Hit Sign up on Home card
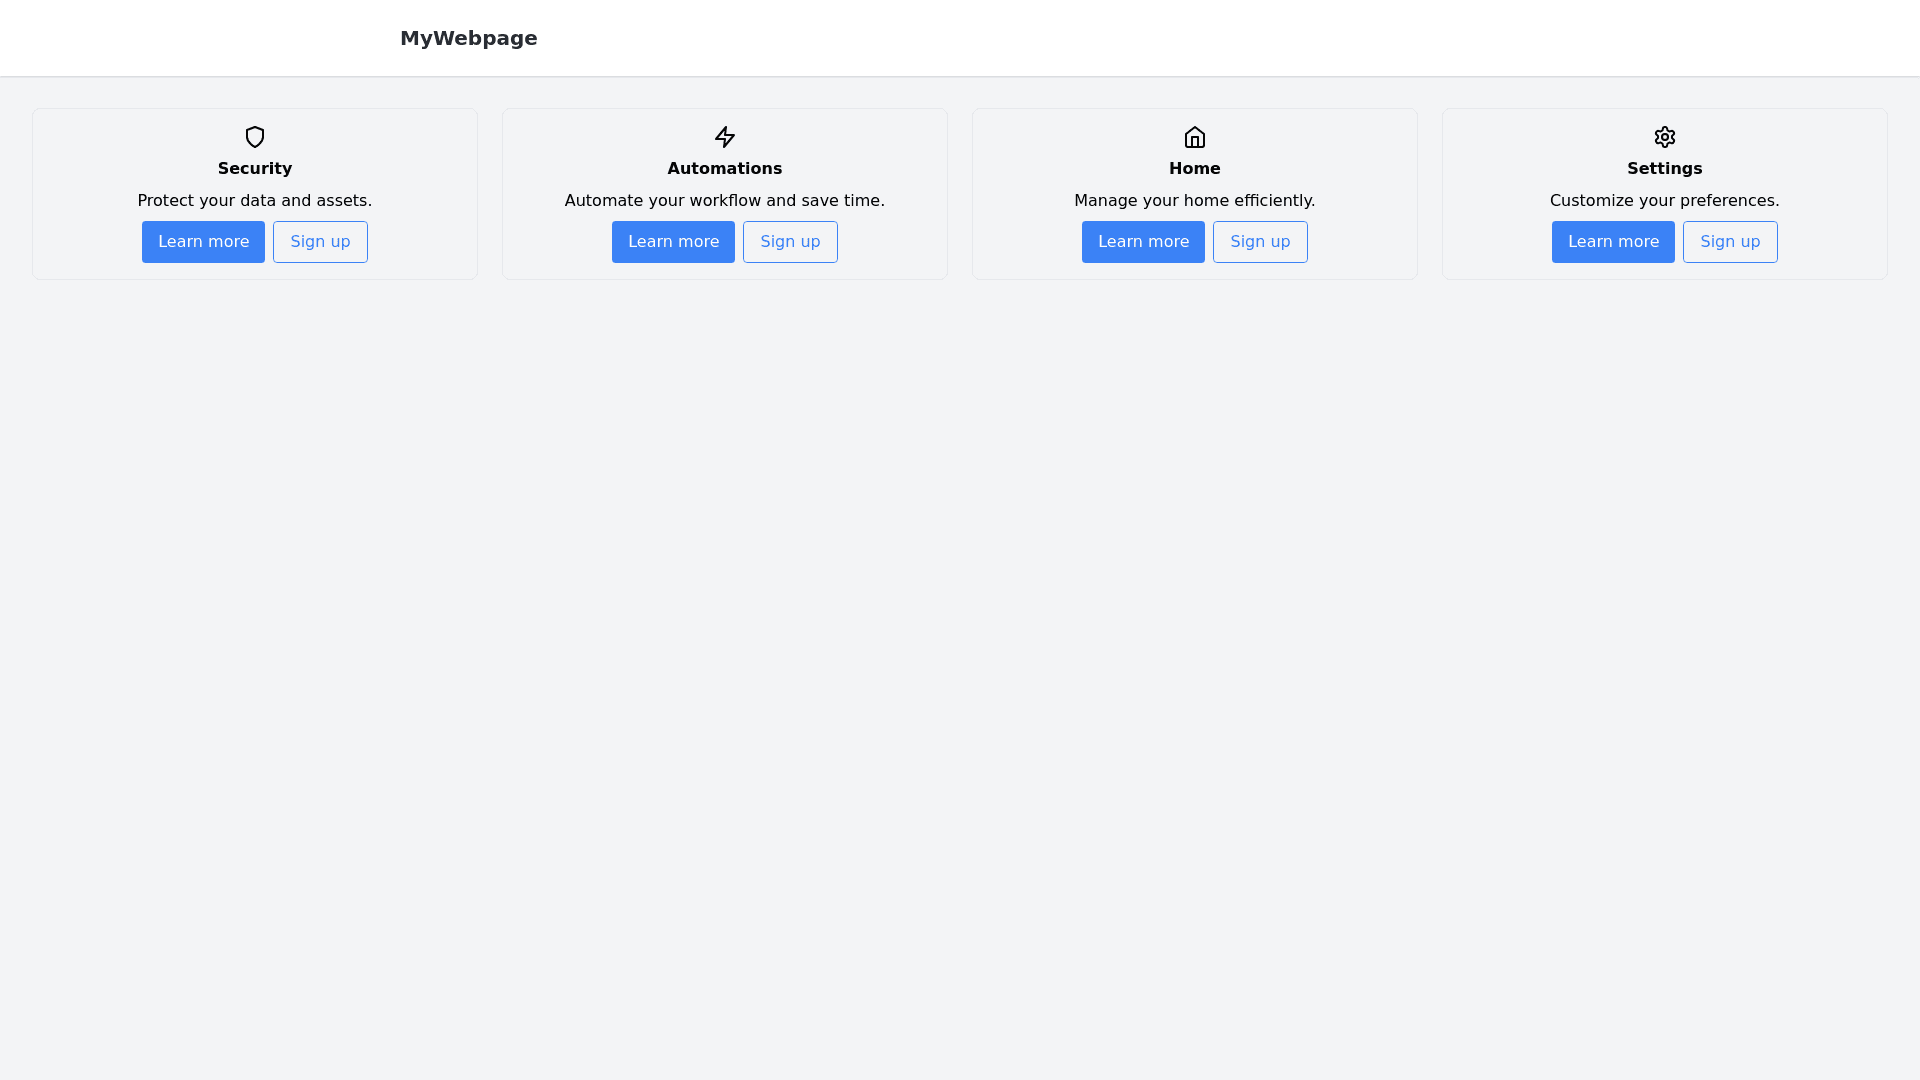 (1260, 242)
